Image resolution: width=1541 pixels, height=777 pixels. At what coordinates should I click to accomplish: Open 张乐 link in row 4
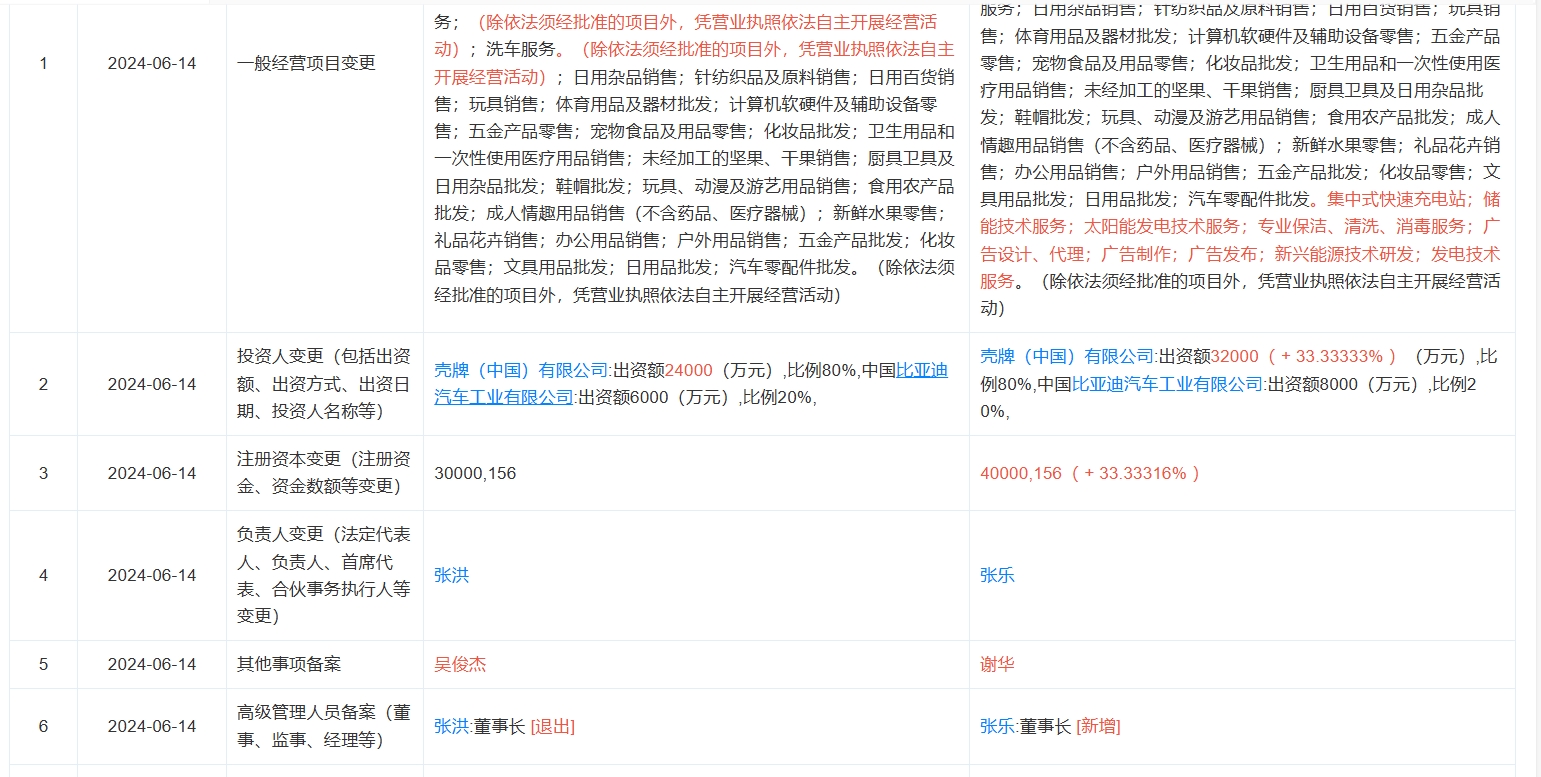[x=998, y=575]
